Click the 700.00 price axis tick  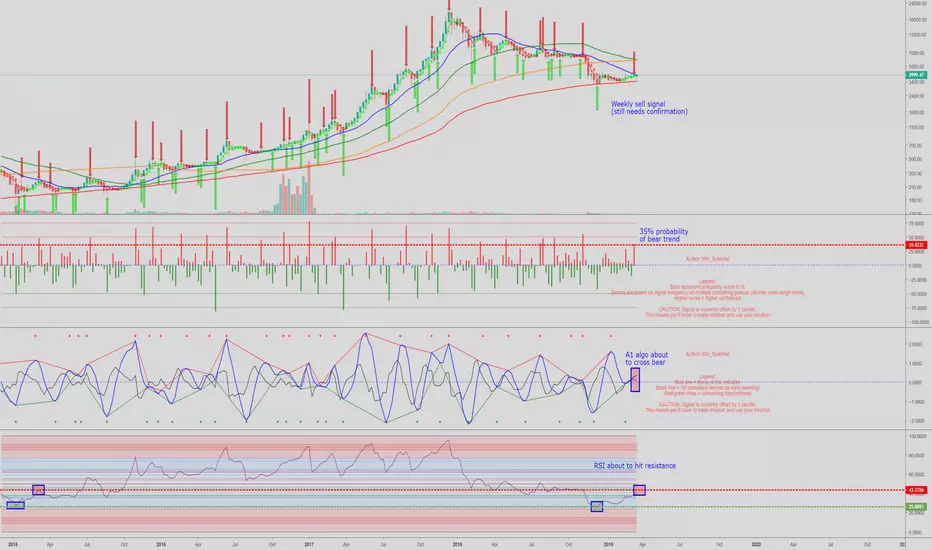pyautogui.click(x=915, y=146)
